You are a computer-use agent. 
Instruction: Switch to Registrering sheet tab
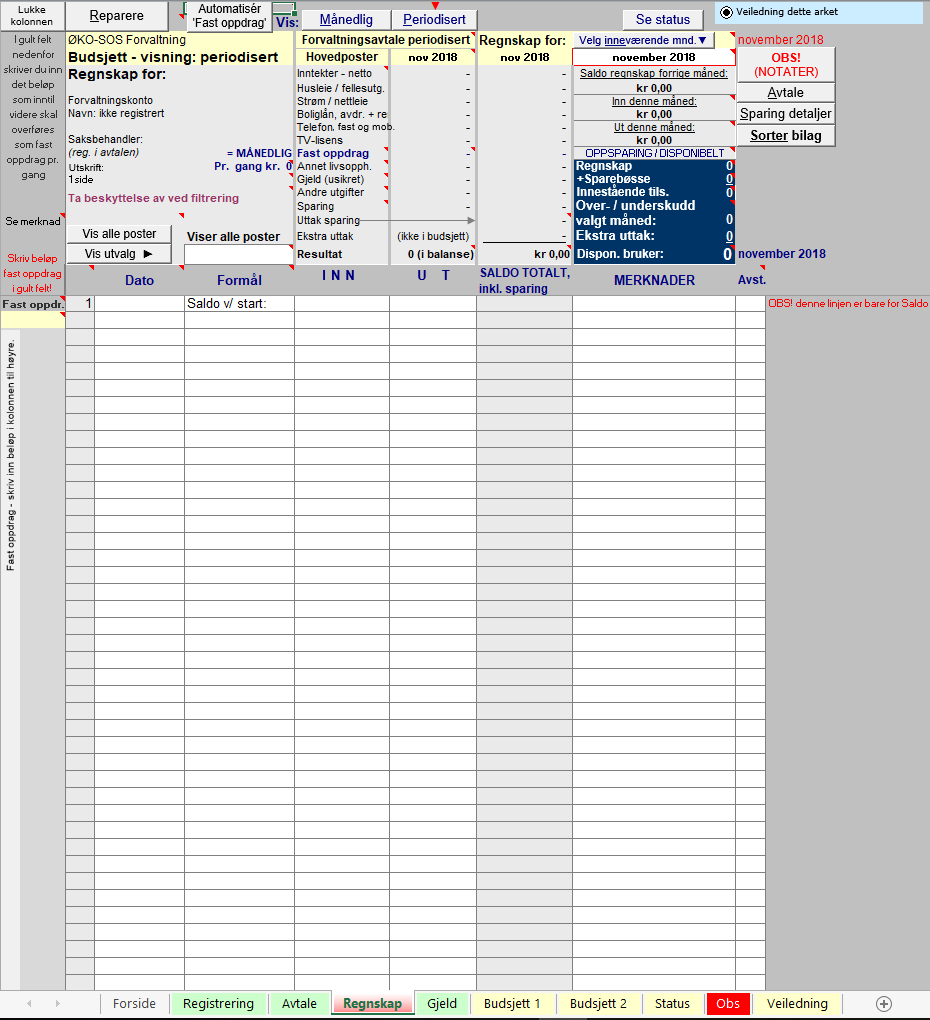(219, 1003)
